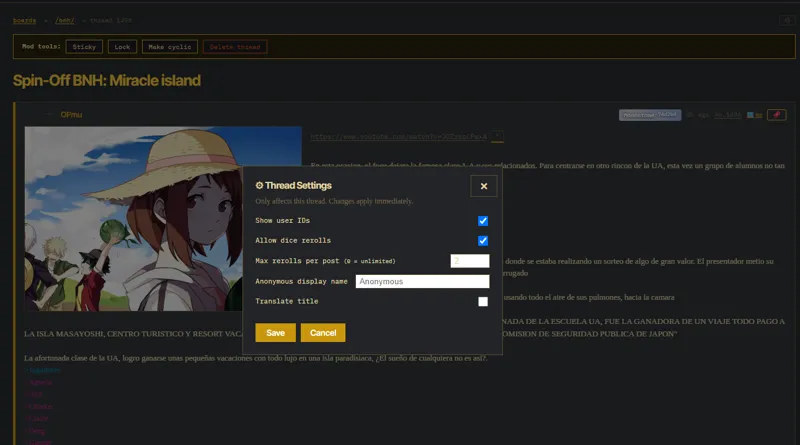Enable the Translate title checkbox
800x445 pixels.
tap(483, 302)
